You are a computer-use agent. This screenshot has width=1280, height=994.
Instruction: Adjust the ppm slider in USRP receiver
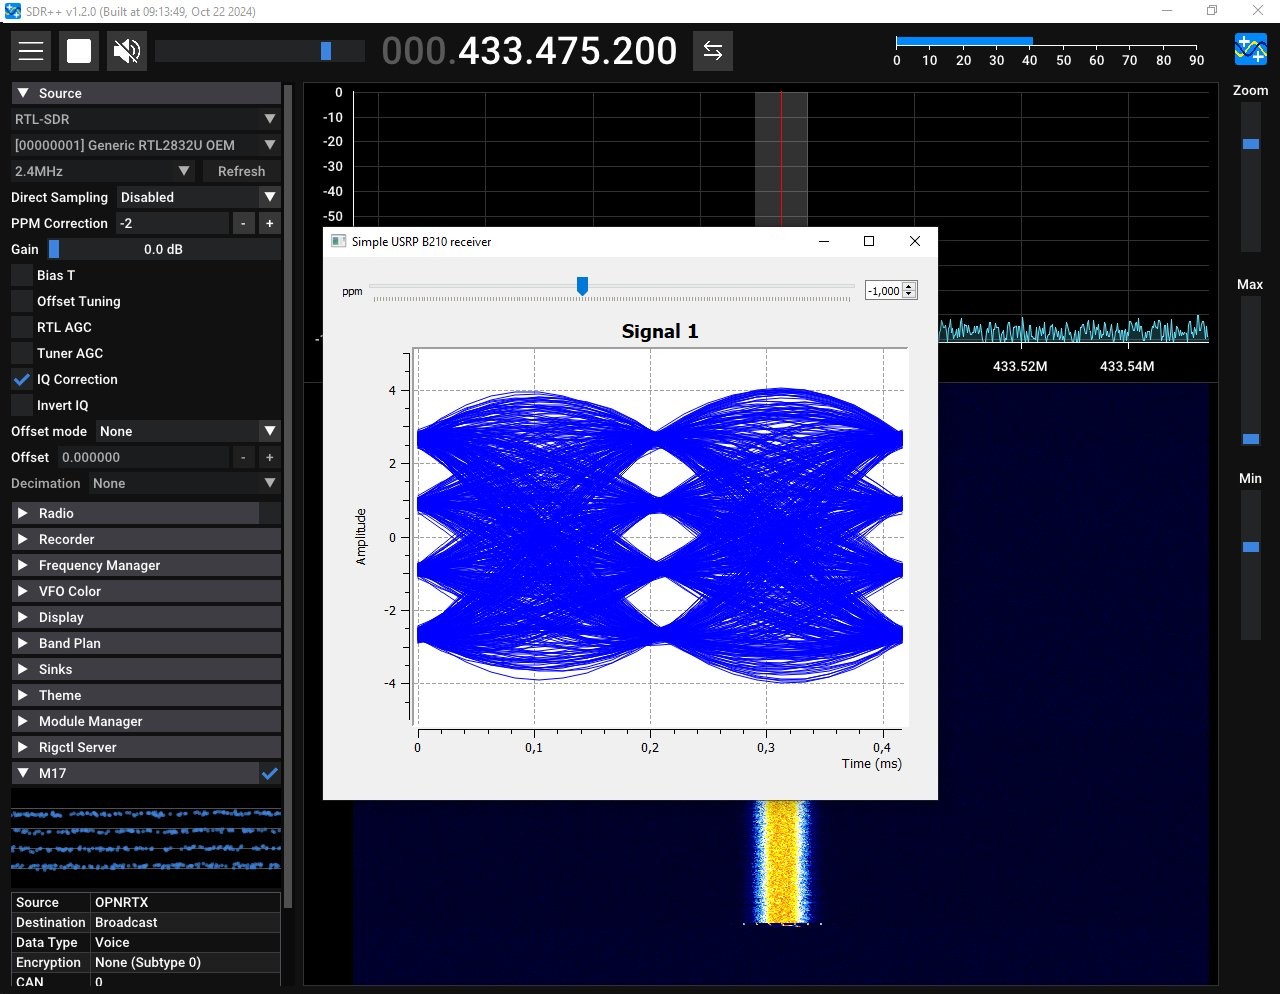point(582,287)
